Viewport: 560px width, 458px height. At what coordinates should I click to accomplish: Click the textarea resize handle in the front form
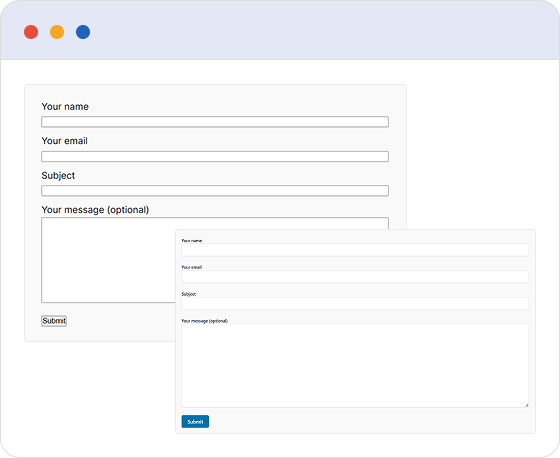coord(526,405)
